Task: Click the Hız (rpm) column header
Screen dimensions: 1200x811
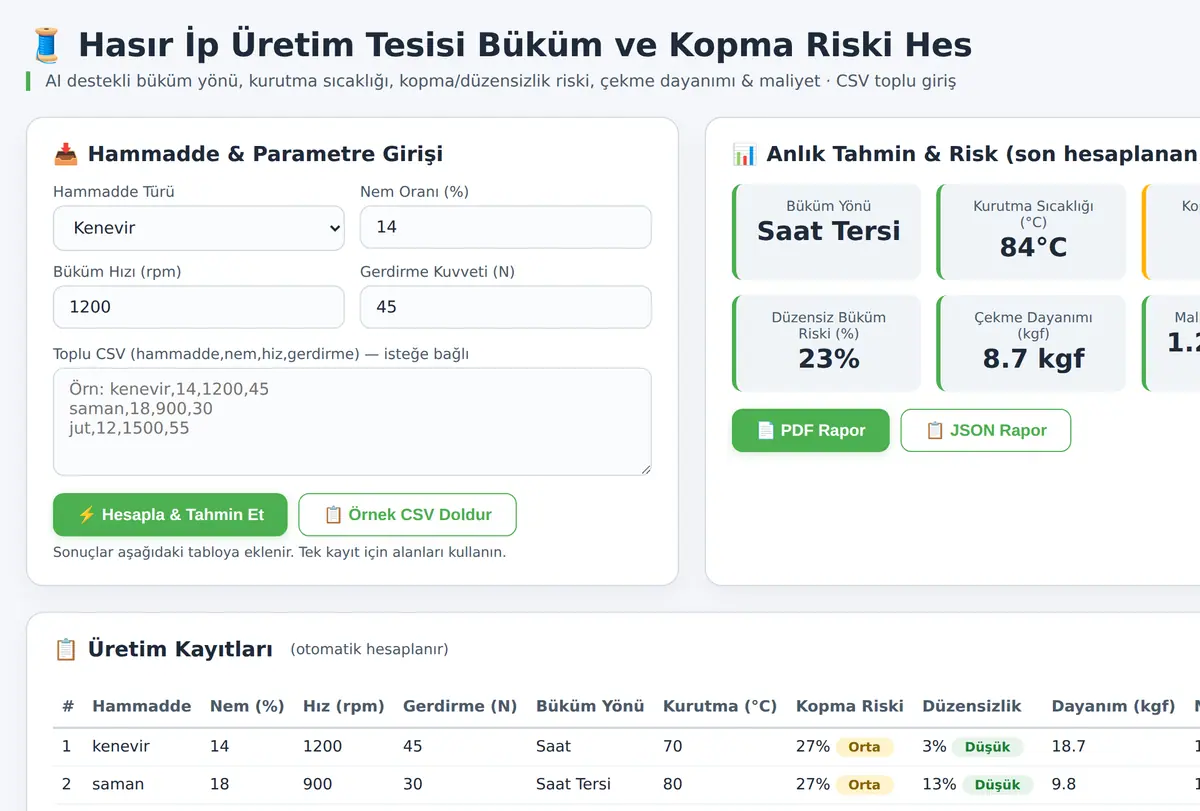Action: [344, 706]
